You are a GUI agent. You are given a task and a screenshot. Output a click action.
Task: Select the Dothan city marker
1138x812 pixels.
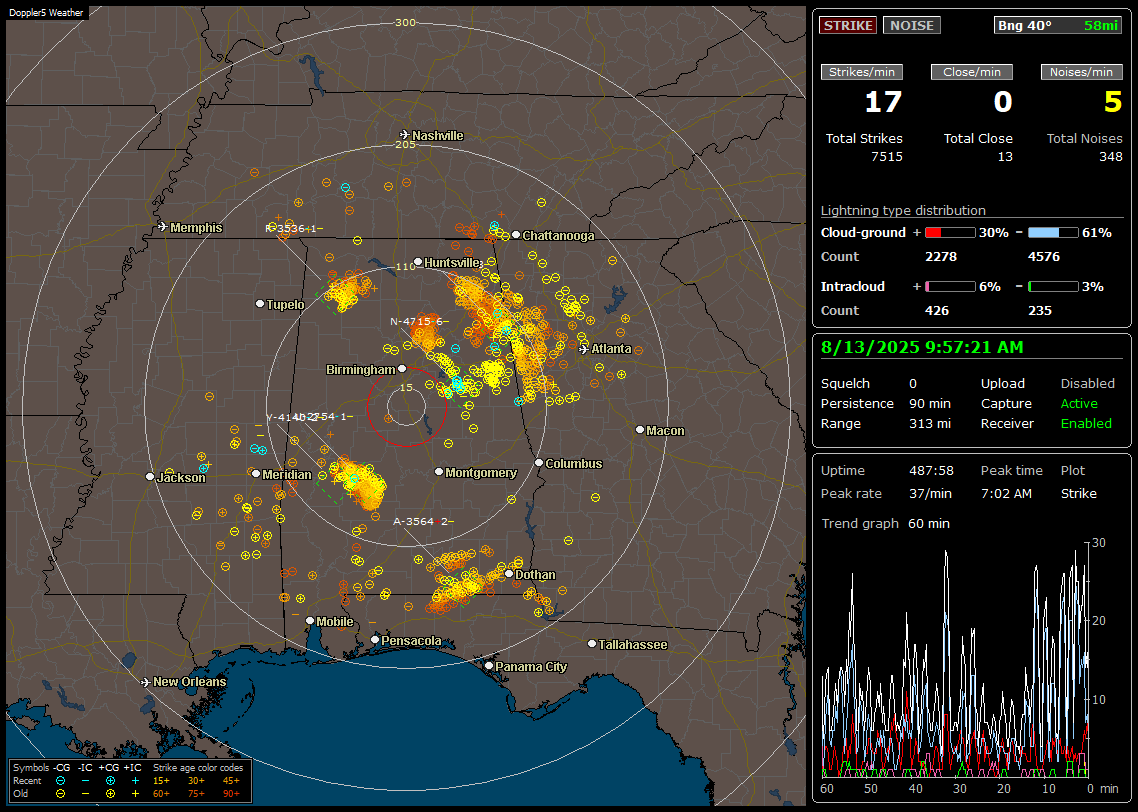click(509, 573)
